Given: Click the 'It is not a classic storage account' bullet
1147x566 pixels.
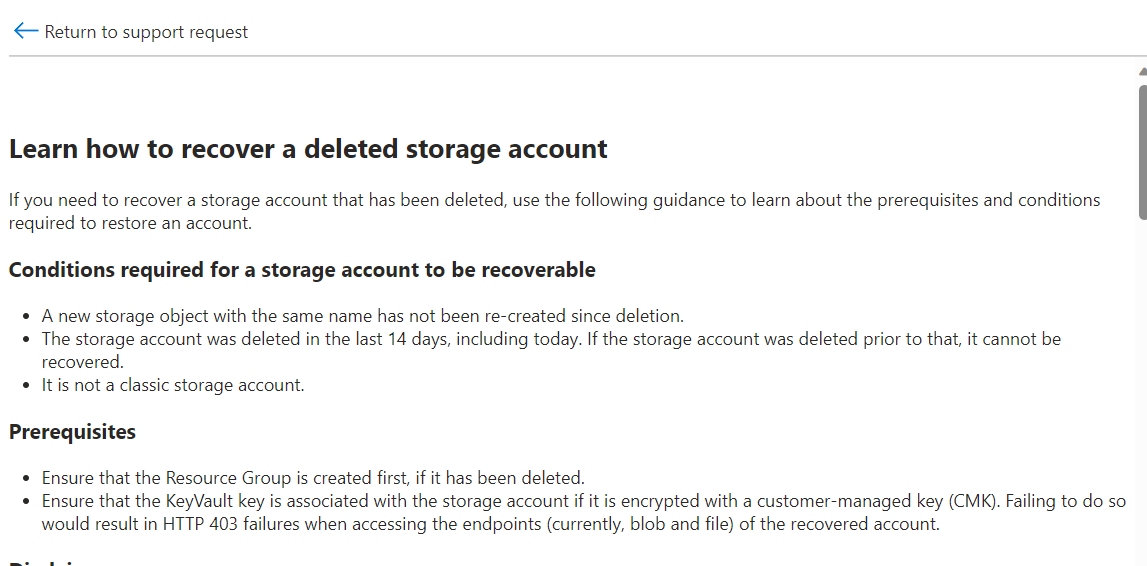Looking at the screenshot, I should (173, 385).
